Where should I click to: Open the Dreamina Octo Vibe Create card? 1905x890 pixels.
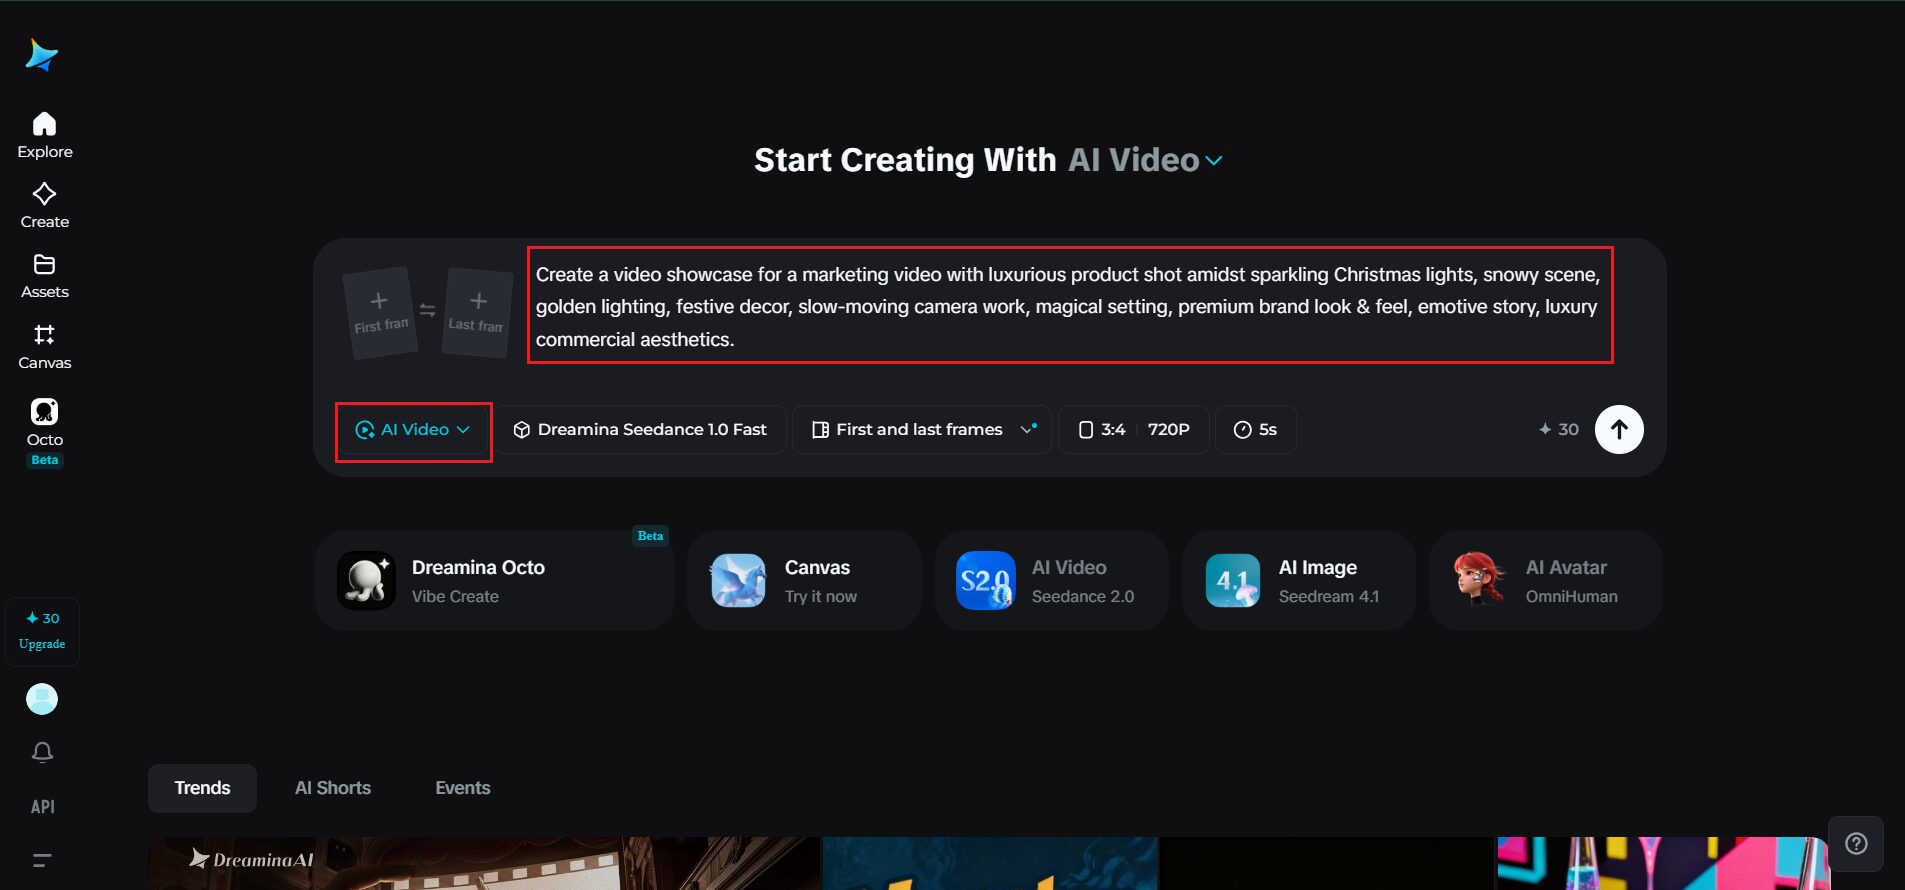[x=494, y=580]
